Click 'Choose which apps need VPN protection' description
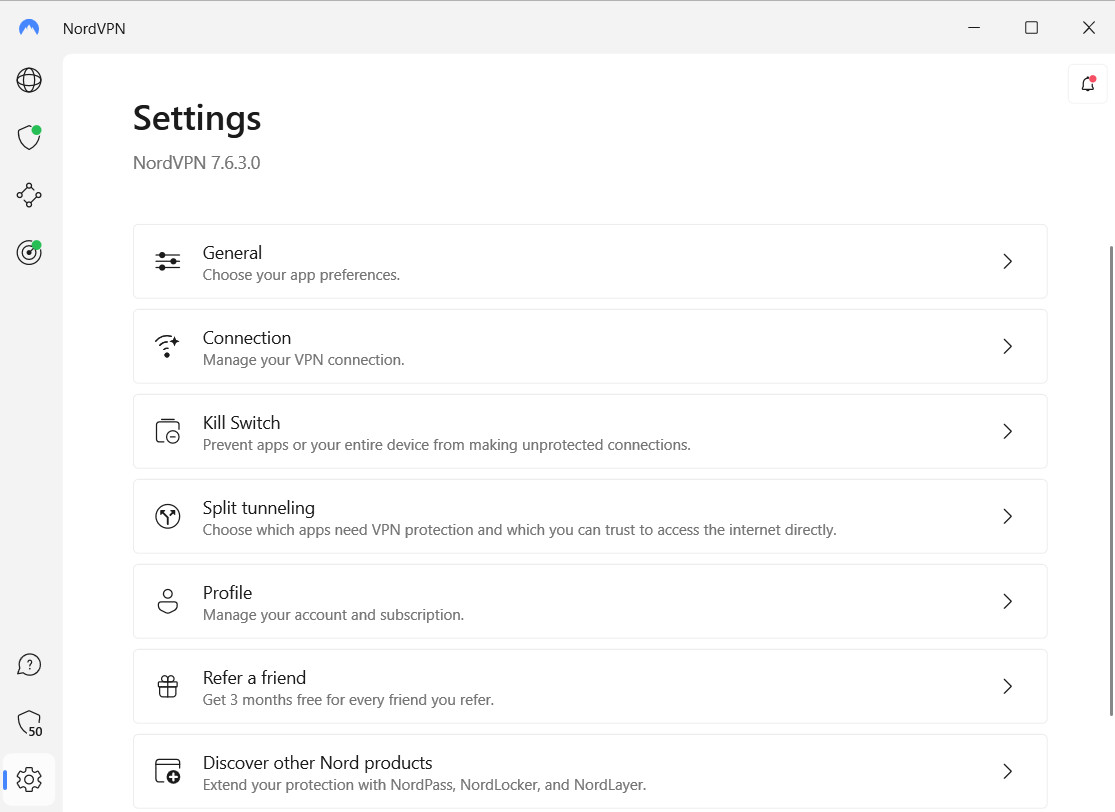 tap(520, 530)
